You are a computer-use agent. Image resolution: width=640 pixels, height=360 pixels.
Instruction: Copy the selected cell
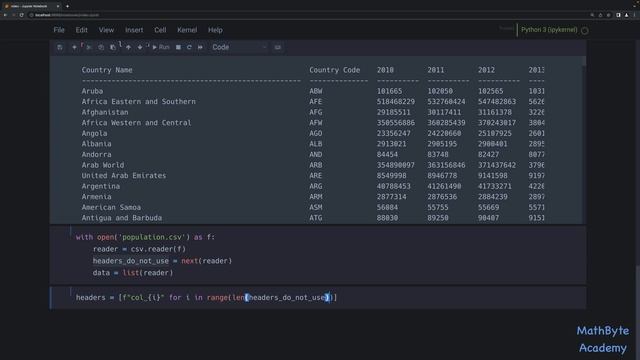pyautogui.click(x=101, y=47)
